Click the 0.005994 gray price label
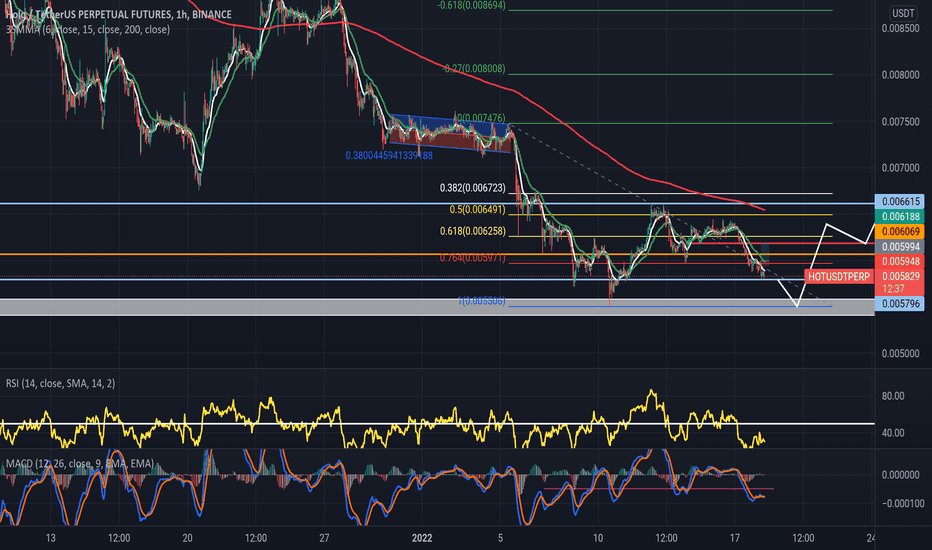This screenshot has height=550, width=932. 899,246
